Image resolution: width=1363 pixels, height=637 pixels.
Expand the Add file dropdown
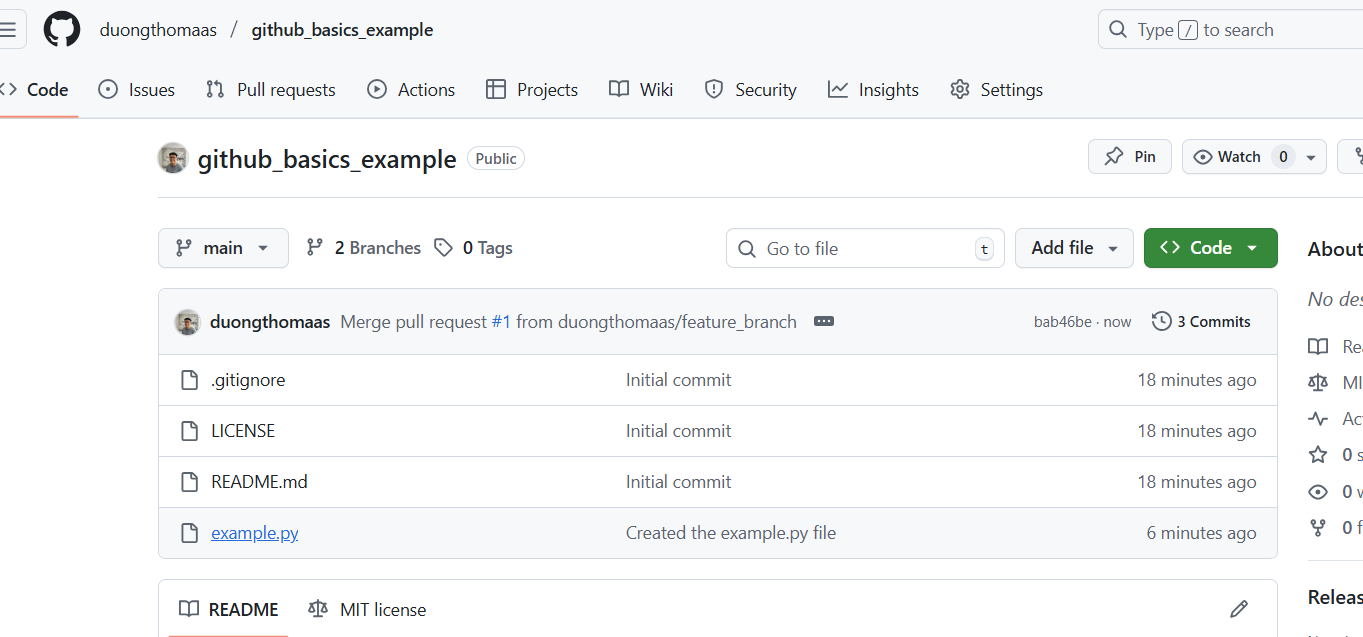coord(1074,248)
